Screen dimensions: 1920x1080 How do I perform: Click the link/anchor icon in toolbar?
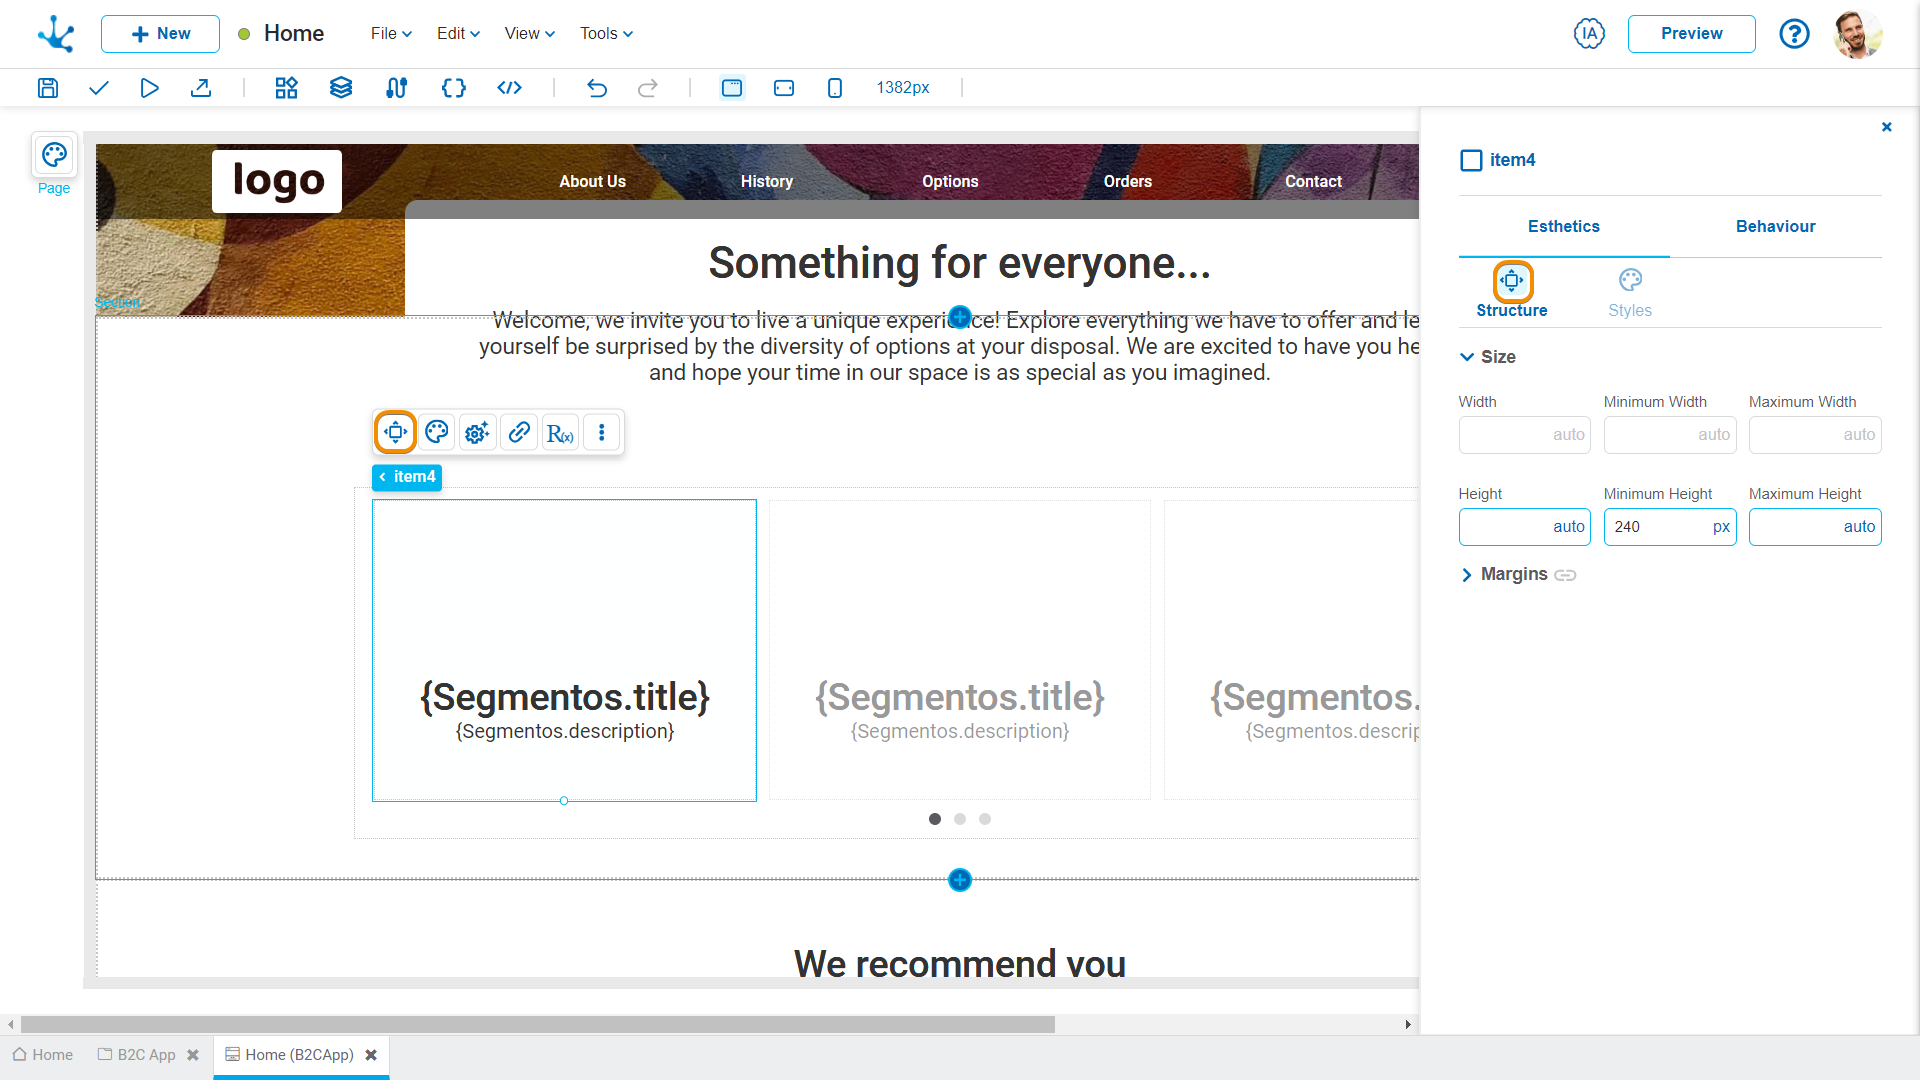pyautogui.click(x=520, y=433)
